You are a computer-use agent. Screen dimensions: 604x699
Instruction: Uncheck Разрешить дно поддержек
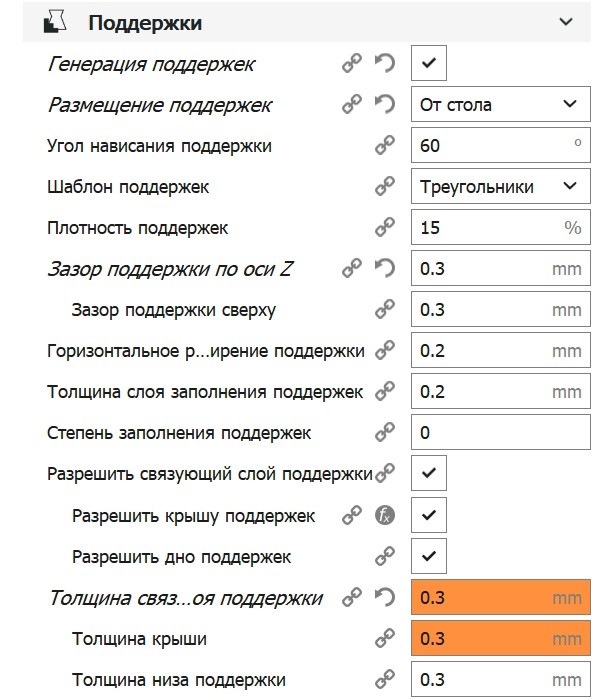click(428, 557)
